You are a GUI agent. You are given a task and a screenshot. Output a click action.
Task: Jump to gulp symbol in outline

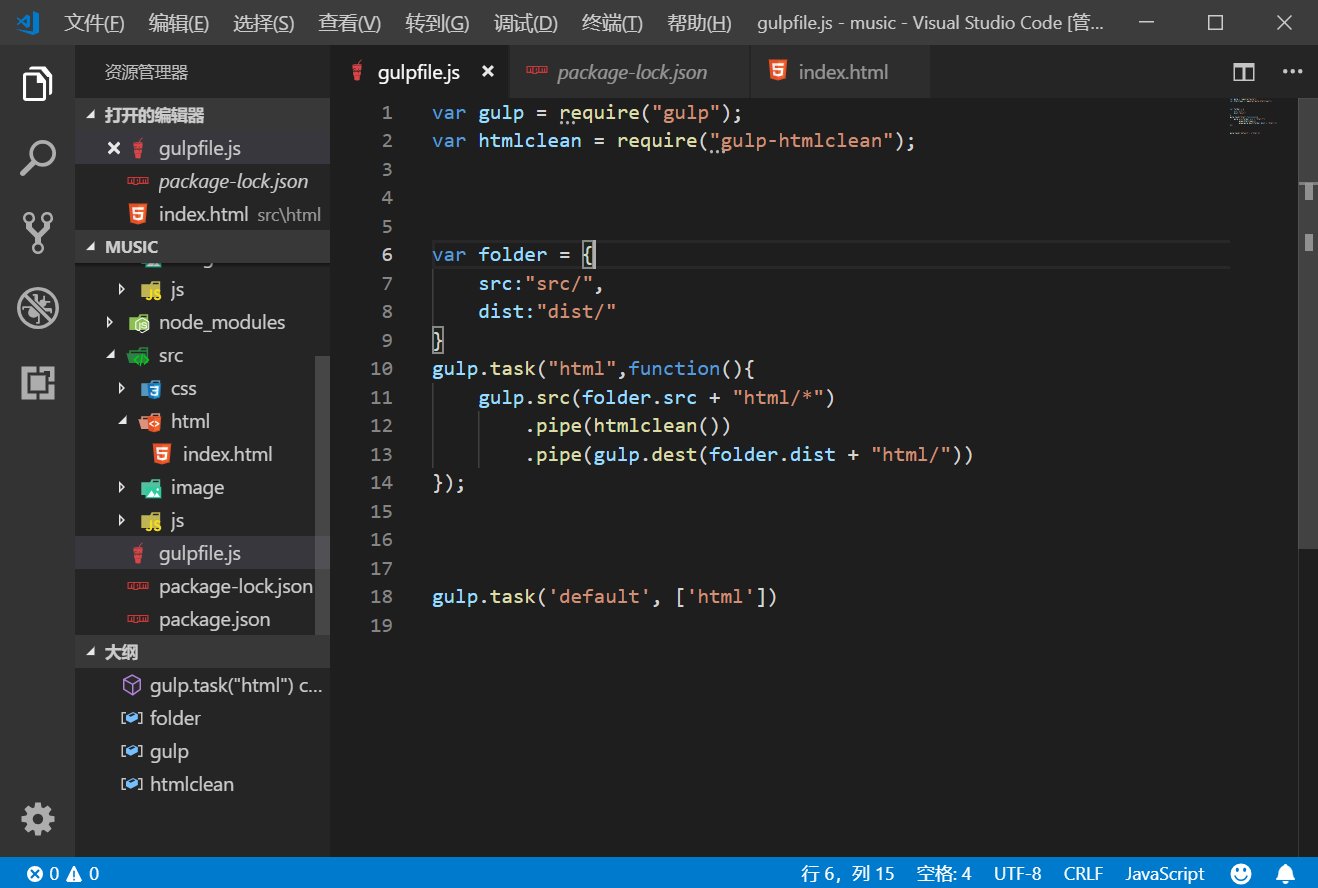[x=202, y=751]
